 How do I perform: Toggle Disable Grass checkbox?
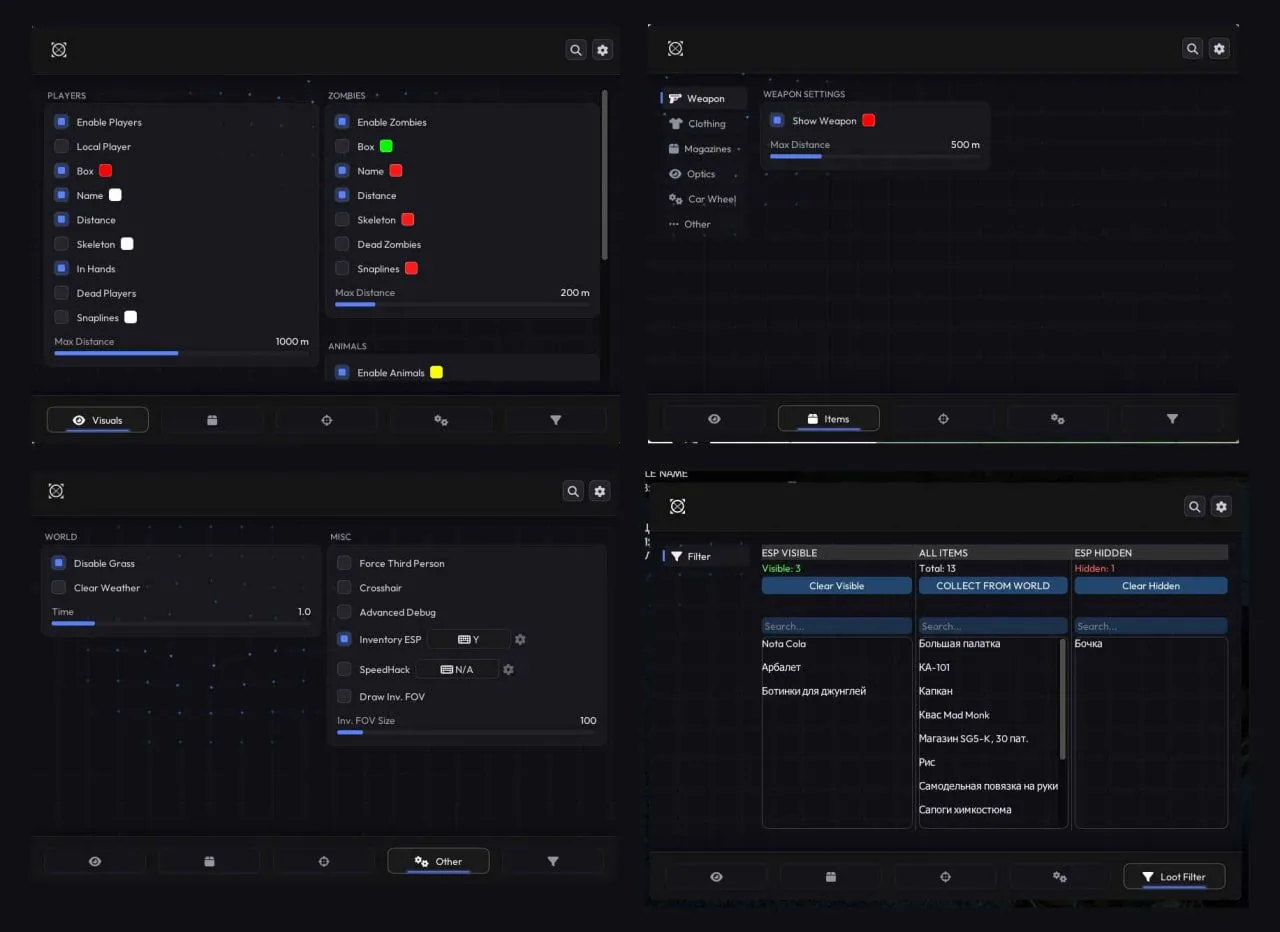click(59, 563)
